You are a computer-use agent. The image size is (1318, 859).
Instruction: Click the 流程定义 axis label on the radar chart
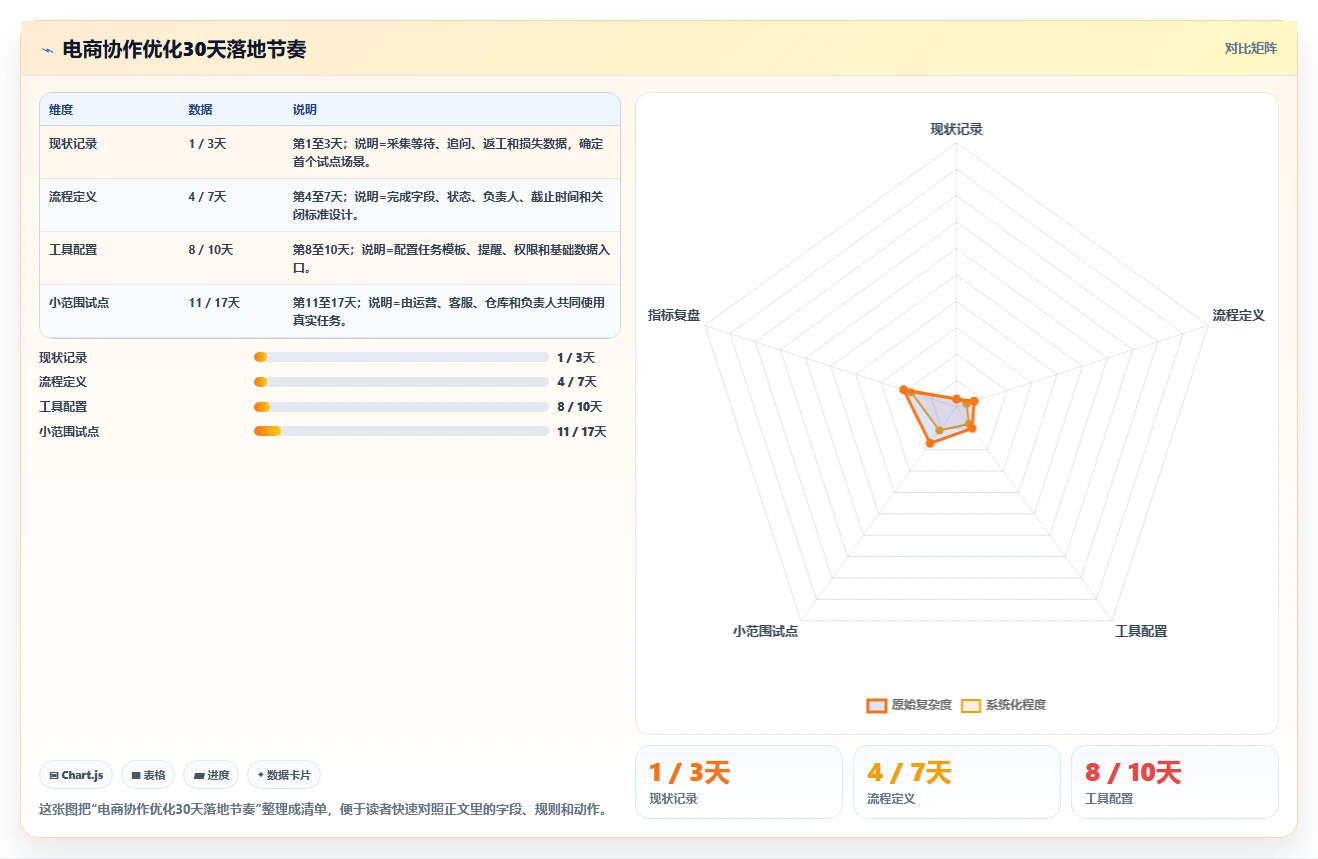(1239, 315)
